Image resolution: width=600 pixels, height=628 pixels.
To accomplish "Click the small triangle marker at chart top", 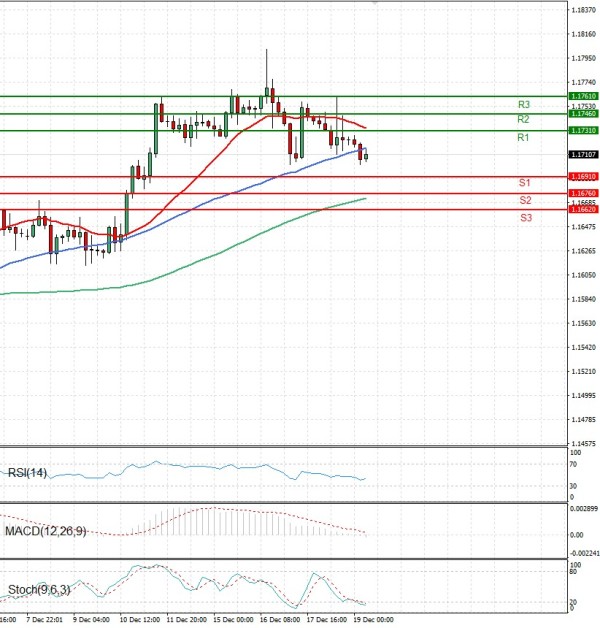I will tap(375, 4).
